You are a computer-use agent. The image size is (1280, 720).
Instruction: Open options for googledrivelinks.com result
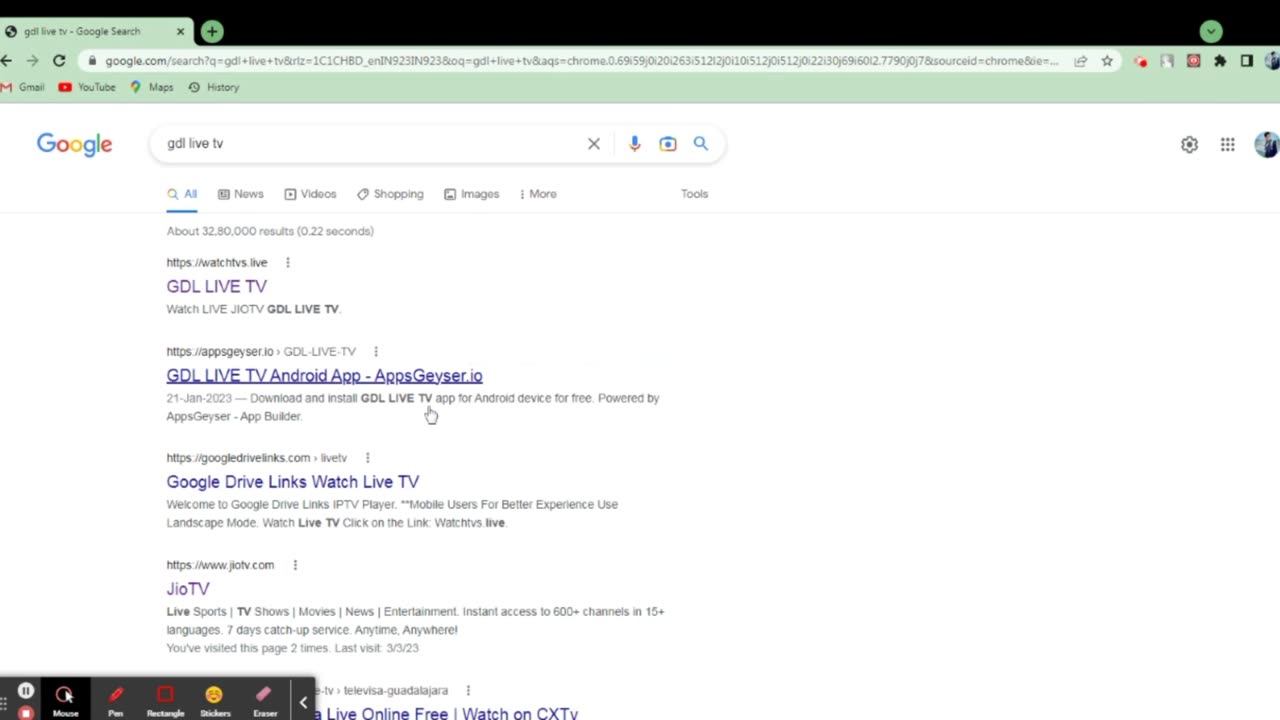click(x=367, y=458)
